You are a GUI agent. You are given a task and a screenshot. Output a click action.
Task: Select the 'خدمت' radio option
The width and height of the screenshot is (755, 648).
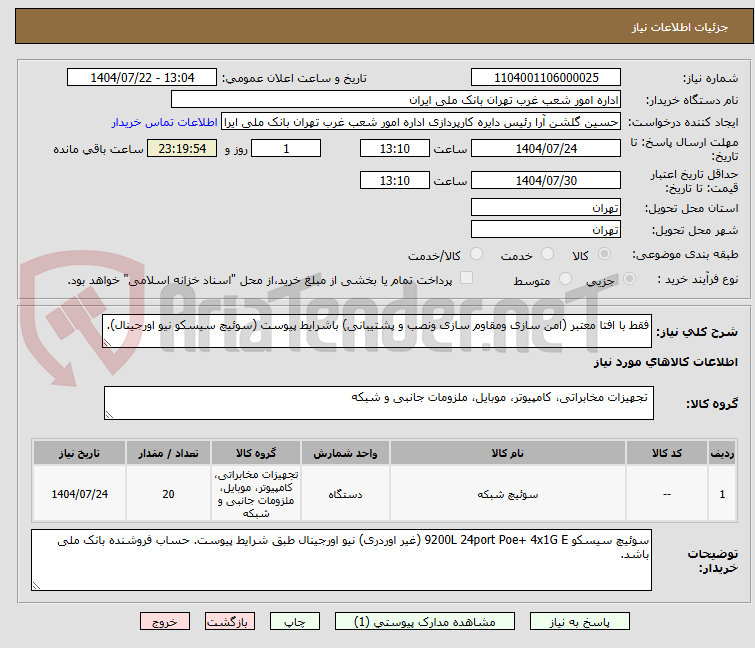547,254
